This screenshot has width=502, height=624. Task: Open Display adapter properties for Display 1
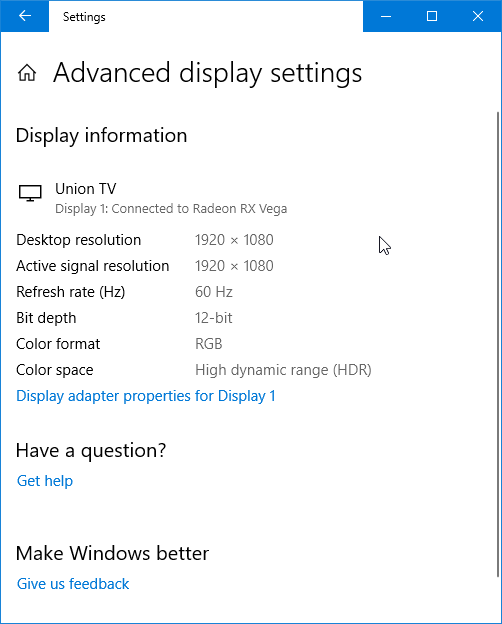(146, 396)
